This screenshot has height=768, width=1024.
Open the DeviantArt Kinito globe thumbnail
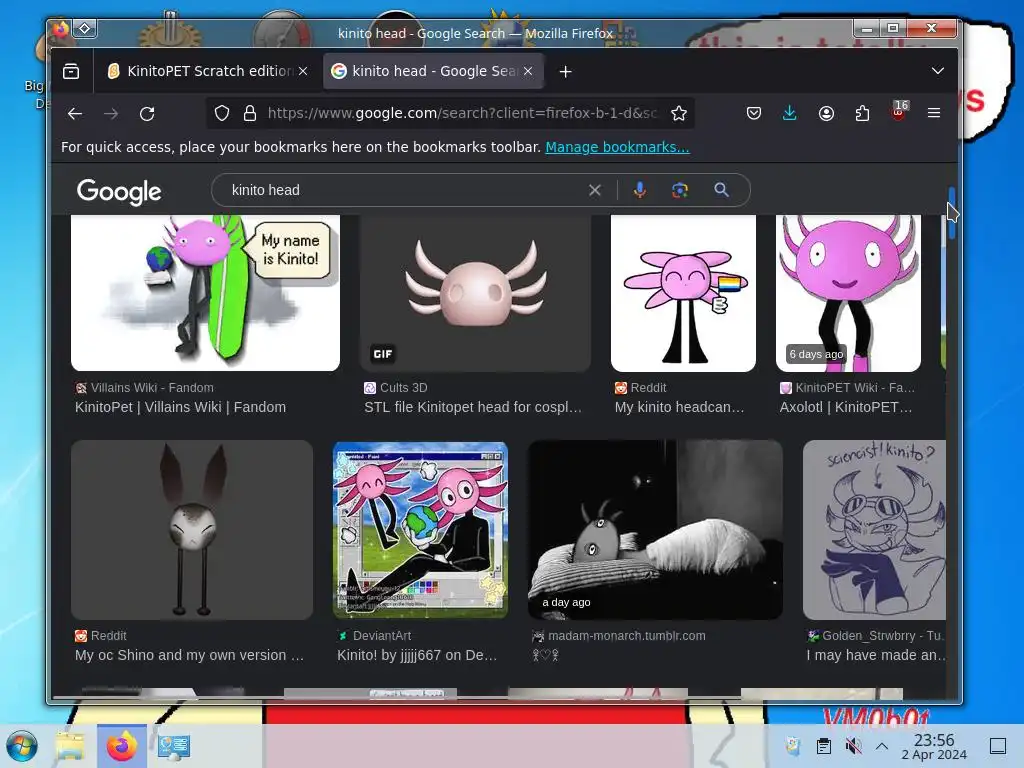pos(421,530)
